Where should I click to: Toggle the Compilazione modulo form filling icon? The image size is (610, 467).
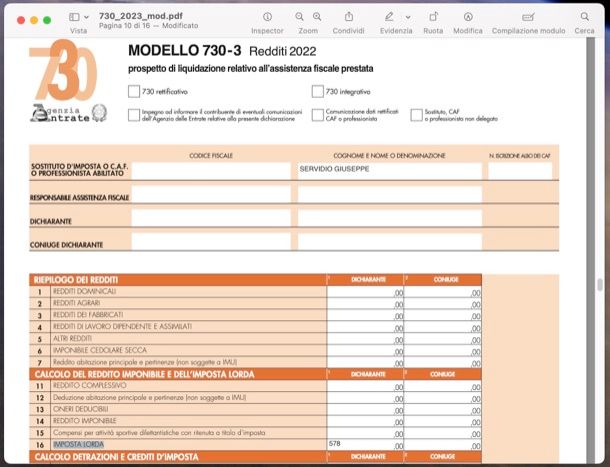click(x=528, y=17)
